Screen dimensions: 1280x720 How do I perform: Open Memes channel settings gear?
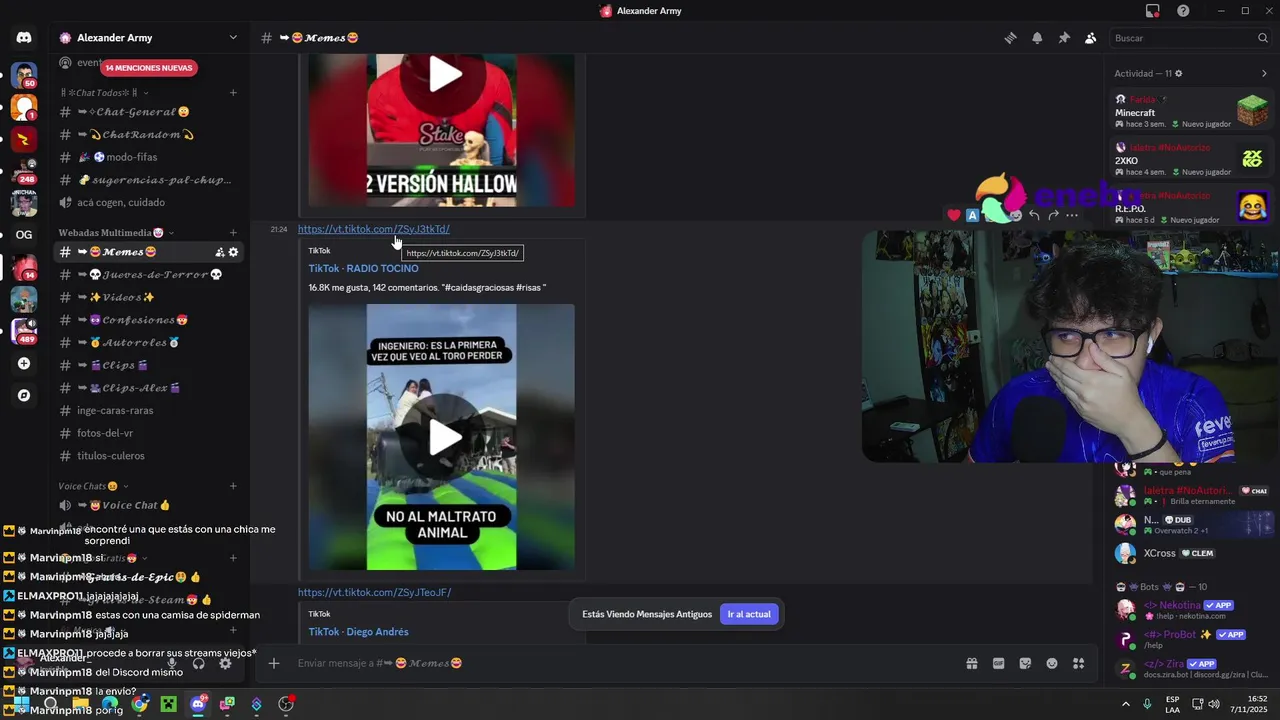pos(234,252)
